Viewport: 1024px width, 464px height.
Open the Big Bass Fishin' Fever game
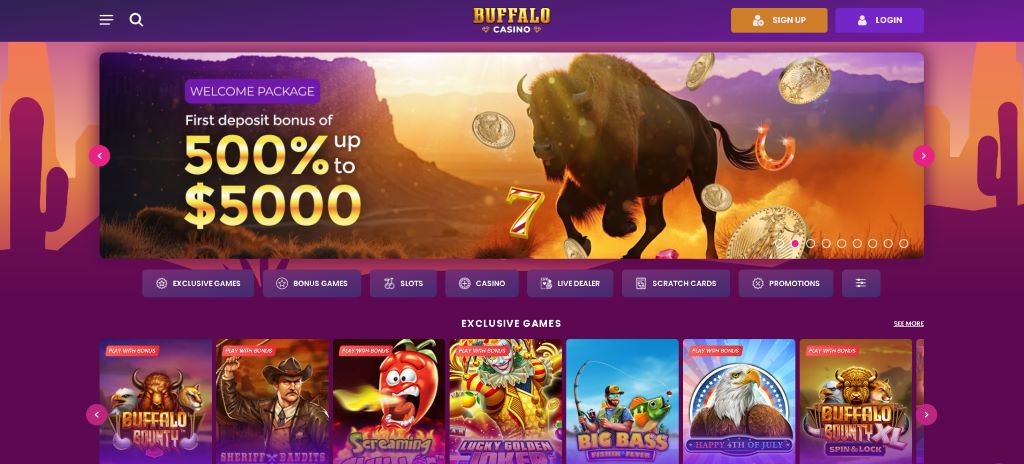coord(622,401)
